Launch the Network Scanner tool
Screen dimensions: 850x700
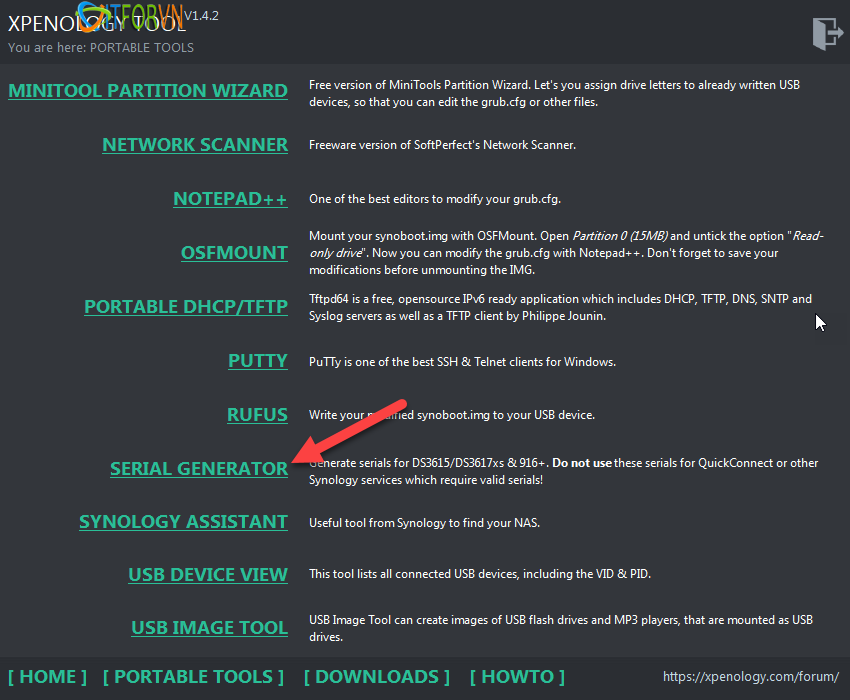tap(195, 145)
